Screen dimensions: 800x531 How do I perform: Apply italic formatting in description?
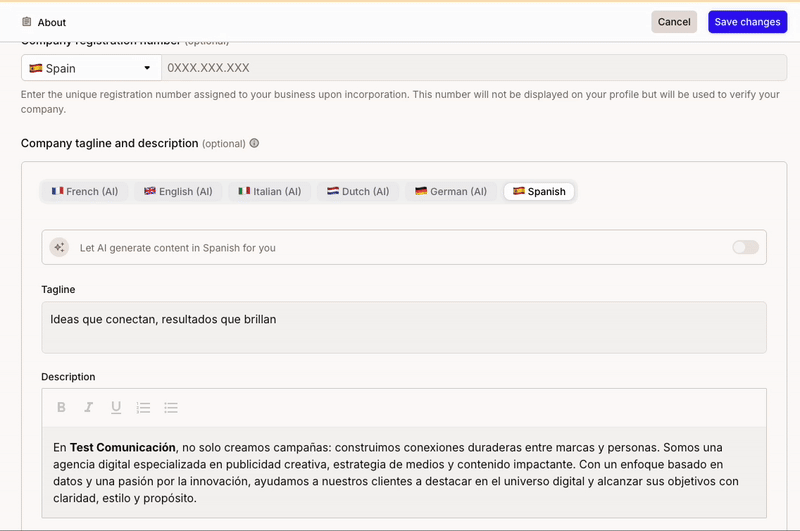tap(89, 407)
